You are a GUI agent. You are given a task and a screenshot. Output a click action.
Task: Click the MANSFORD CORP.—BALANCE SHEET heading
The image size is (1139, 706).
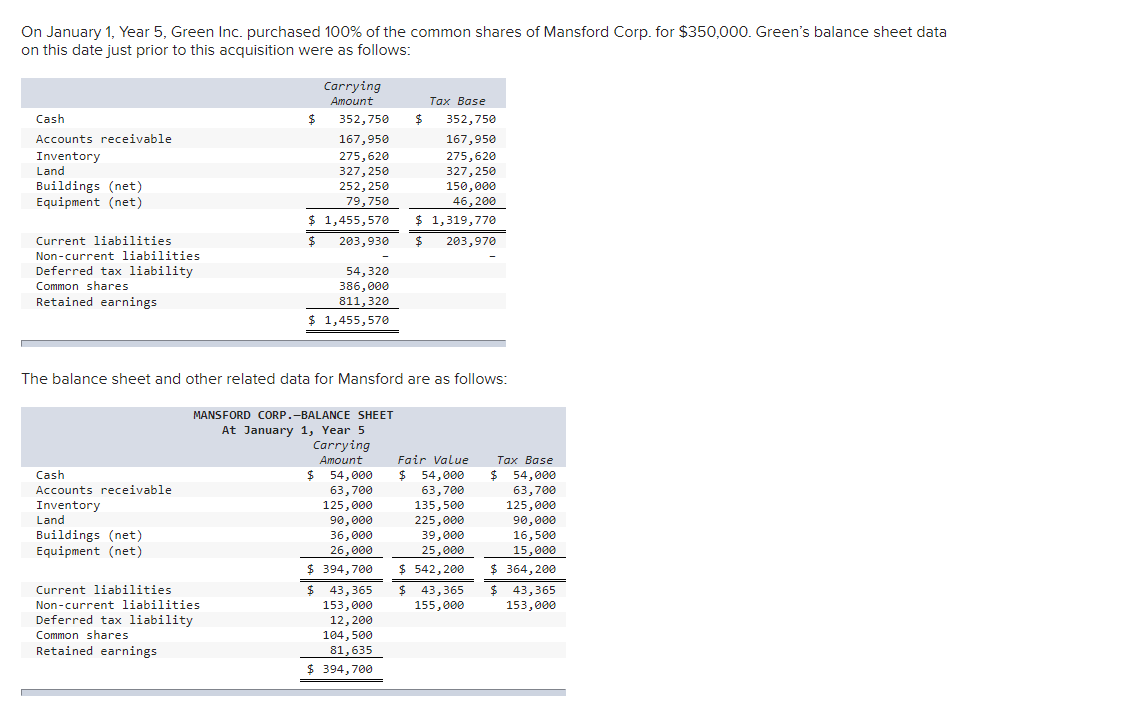point(293,415)
